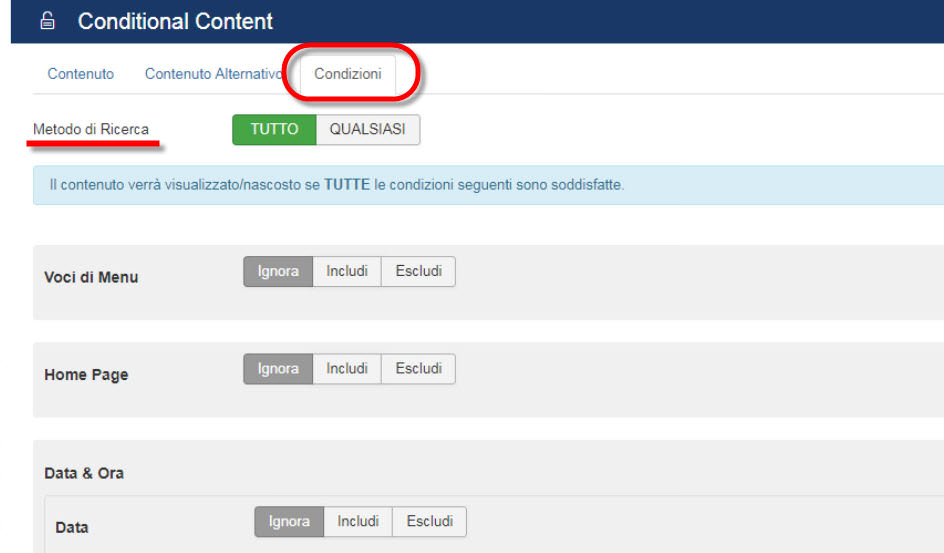Select Includi for Home Page
Screen dimensions: 944x553
tap(347, 369)
